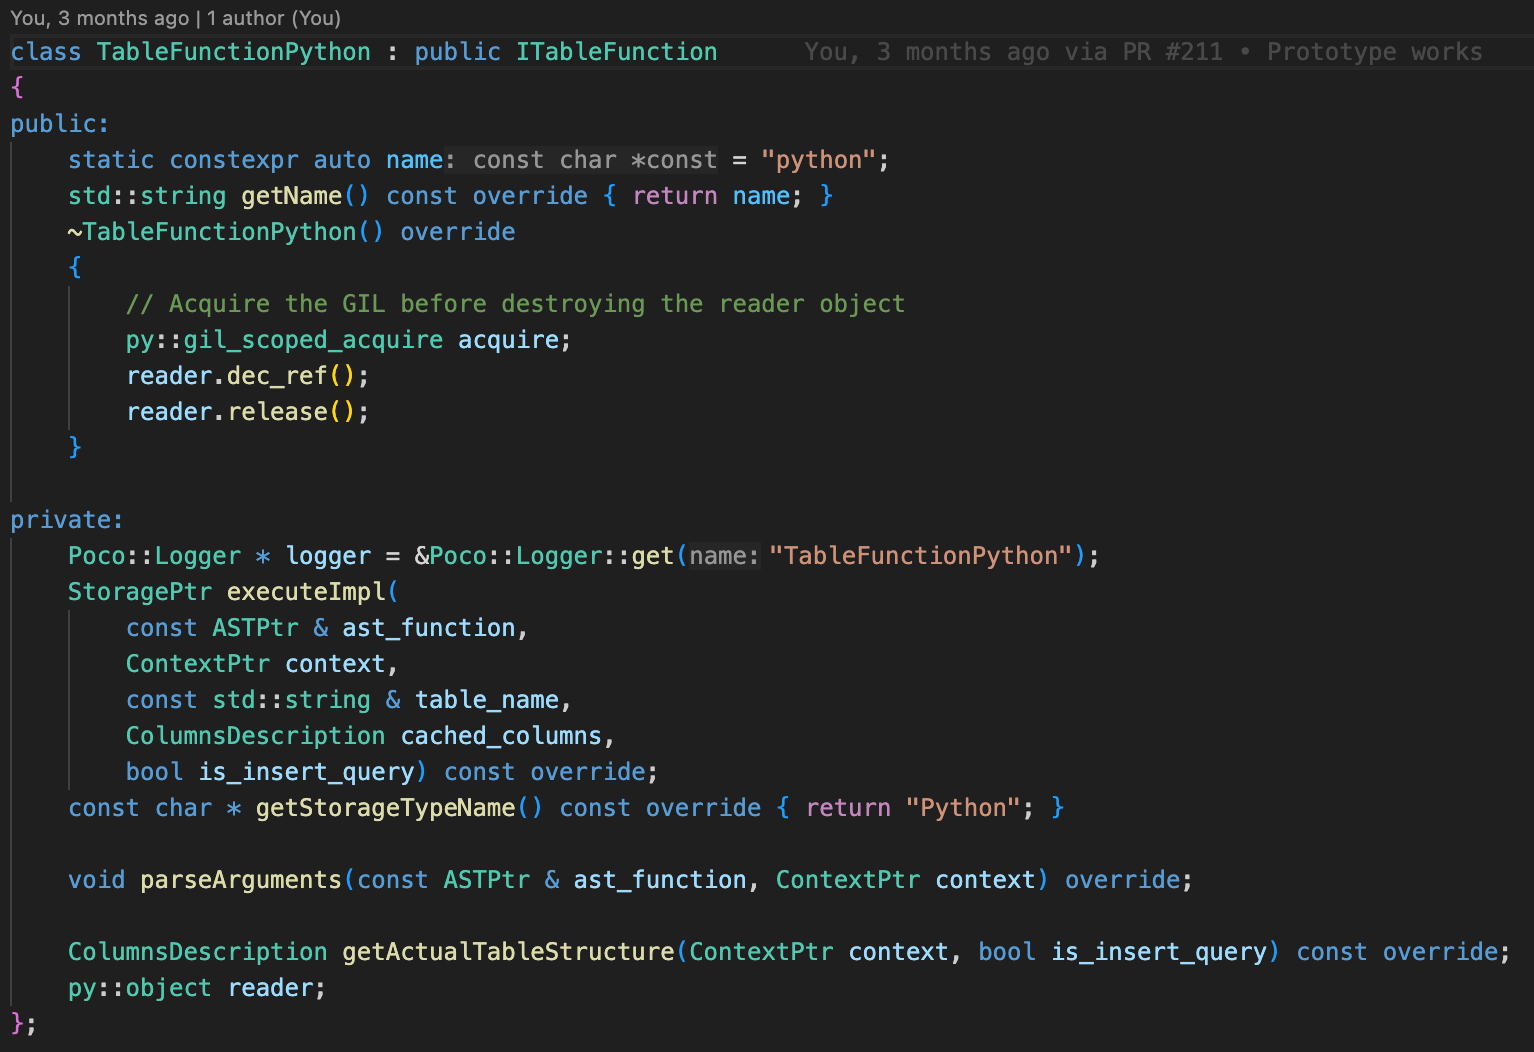Click the 'private:' access specifier
Image resolution: width=1534 pixels, height=1052 pixels.
[x=66, y=520]
